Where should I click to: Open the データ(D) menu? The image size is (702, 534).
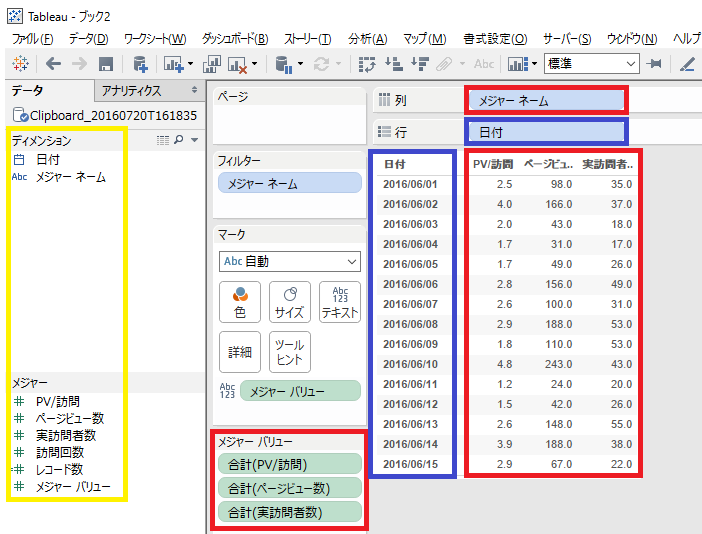[89, 39]
